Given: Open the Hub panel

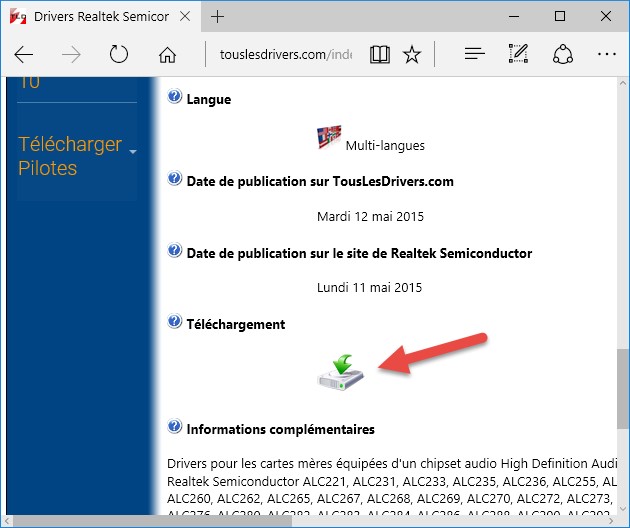Looking at the screenshot, I should pos(474,55).
